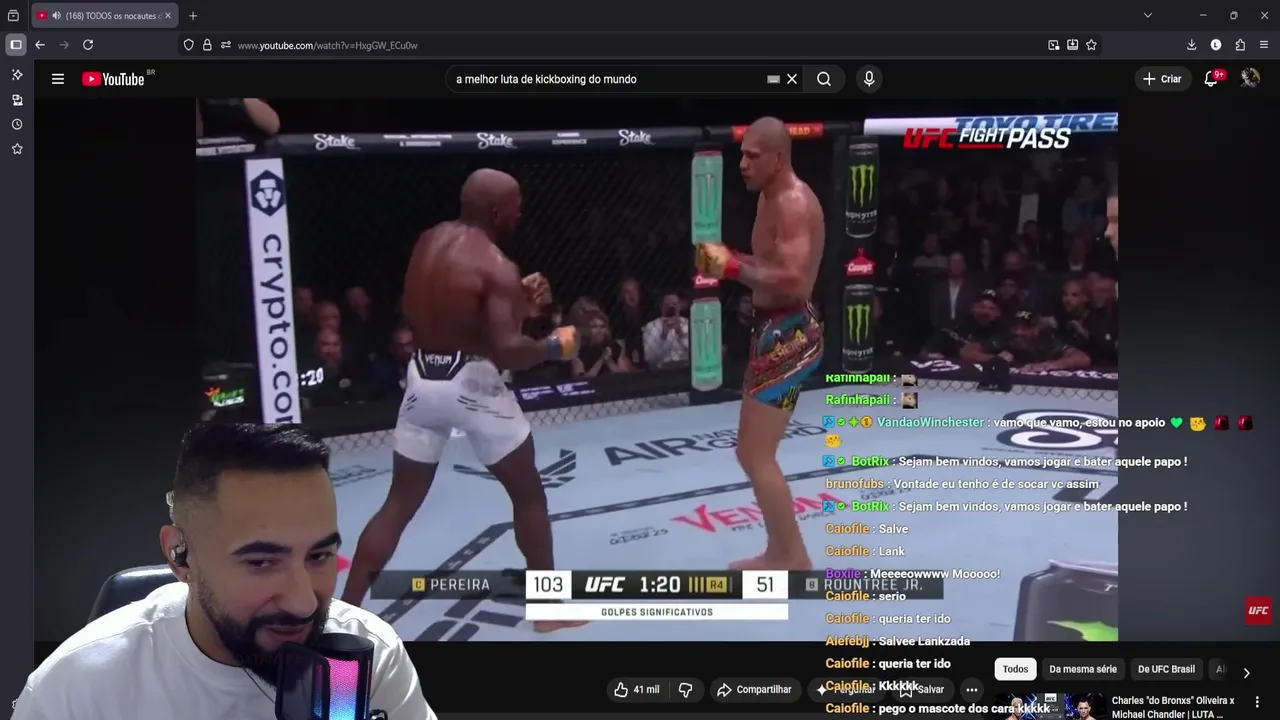
Task: Click the Salvar save button
Action: tap(921, 689)
